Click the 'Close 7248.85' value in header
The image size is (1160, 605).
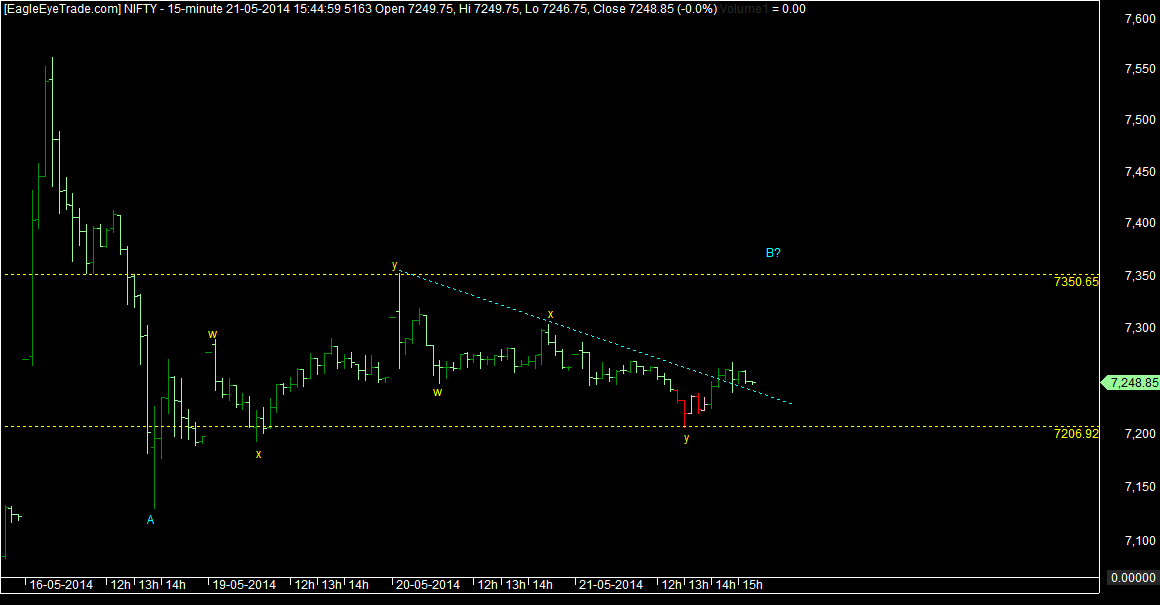(x=633, y=9)
